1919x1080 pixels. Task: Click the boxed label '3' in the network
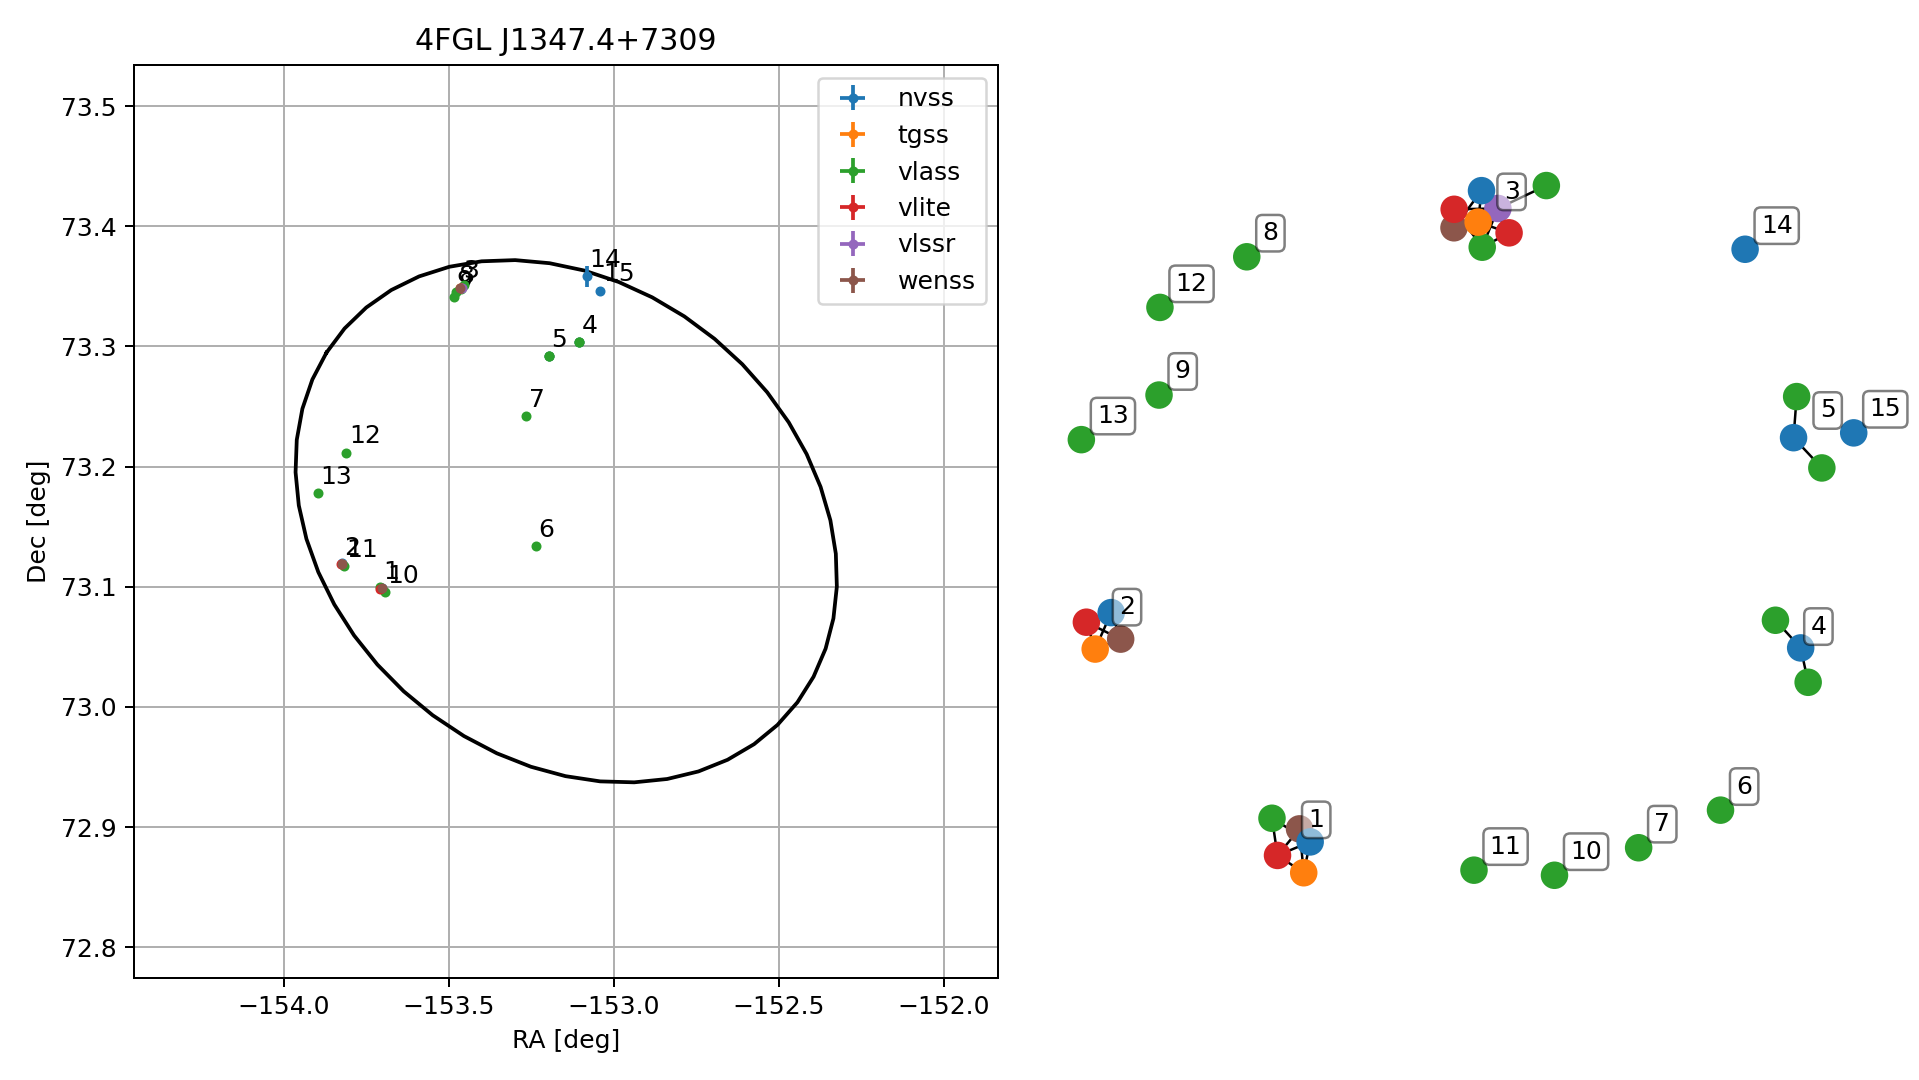point(1512,190)
